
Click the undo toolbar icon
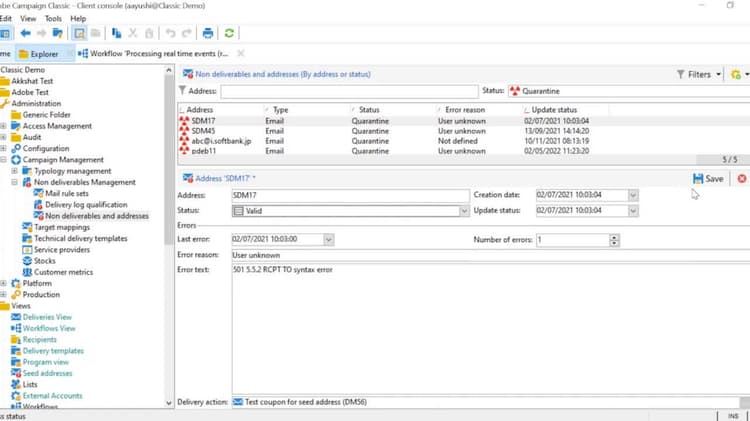click(170, 33)
